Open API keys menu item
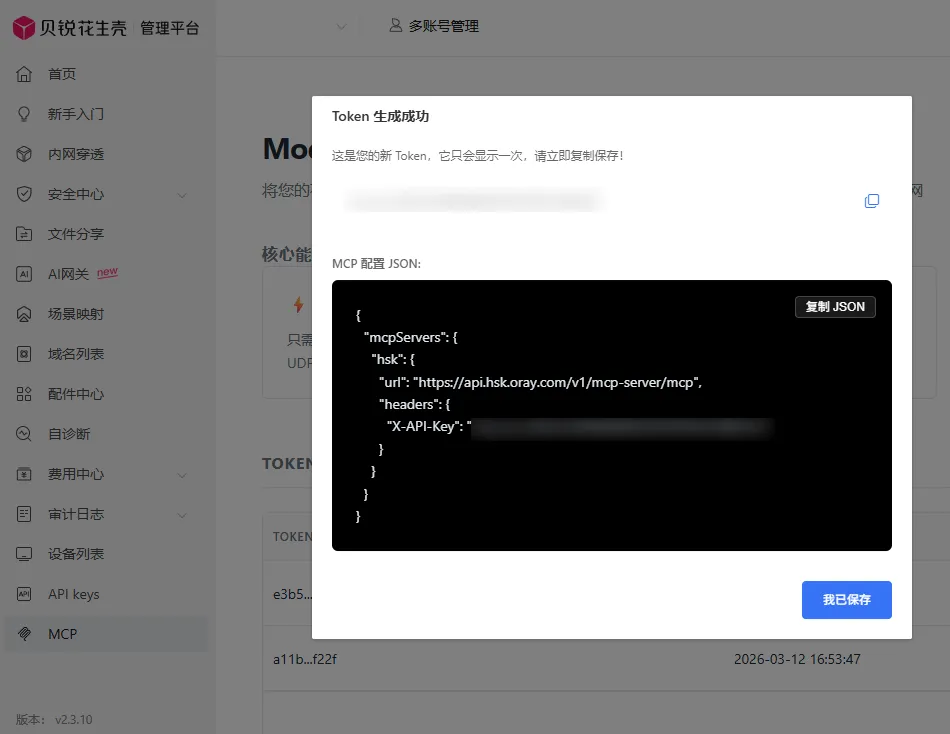This screenshot has width=950, height=734. [73, 594]
